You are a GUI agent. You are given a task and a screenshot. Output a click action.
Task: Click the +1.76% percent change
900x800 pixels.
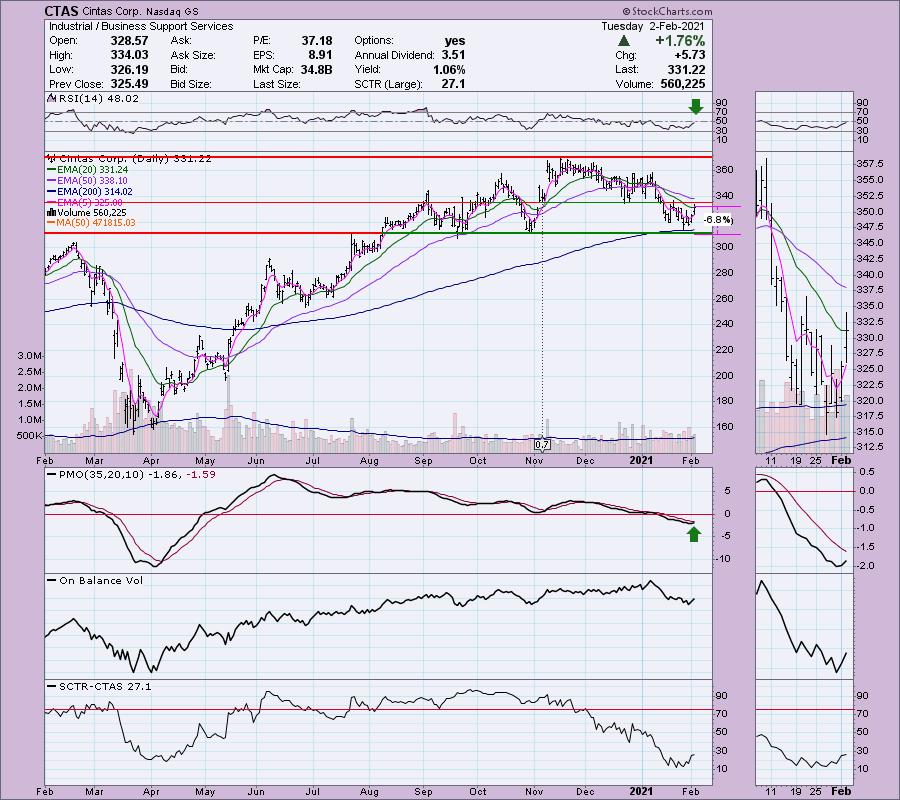680,41
